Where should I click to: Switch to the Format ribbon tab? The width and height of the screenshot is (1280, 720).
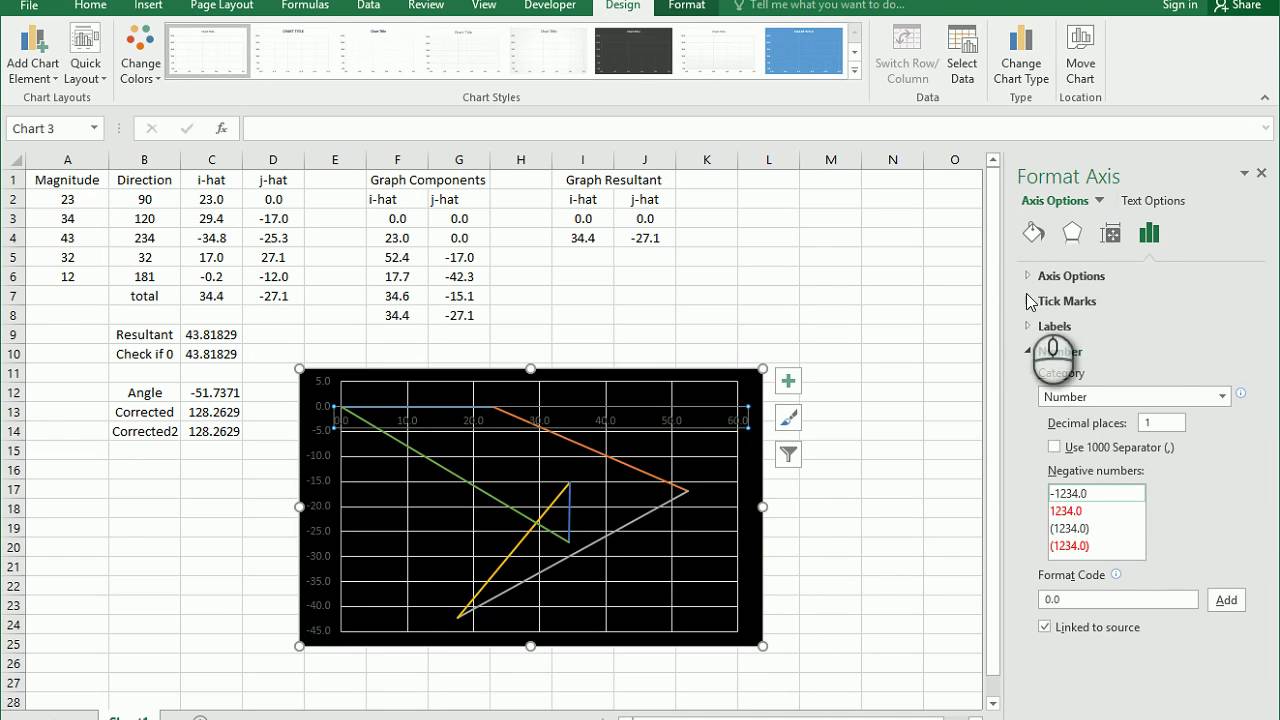(x=686, y=6)
